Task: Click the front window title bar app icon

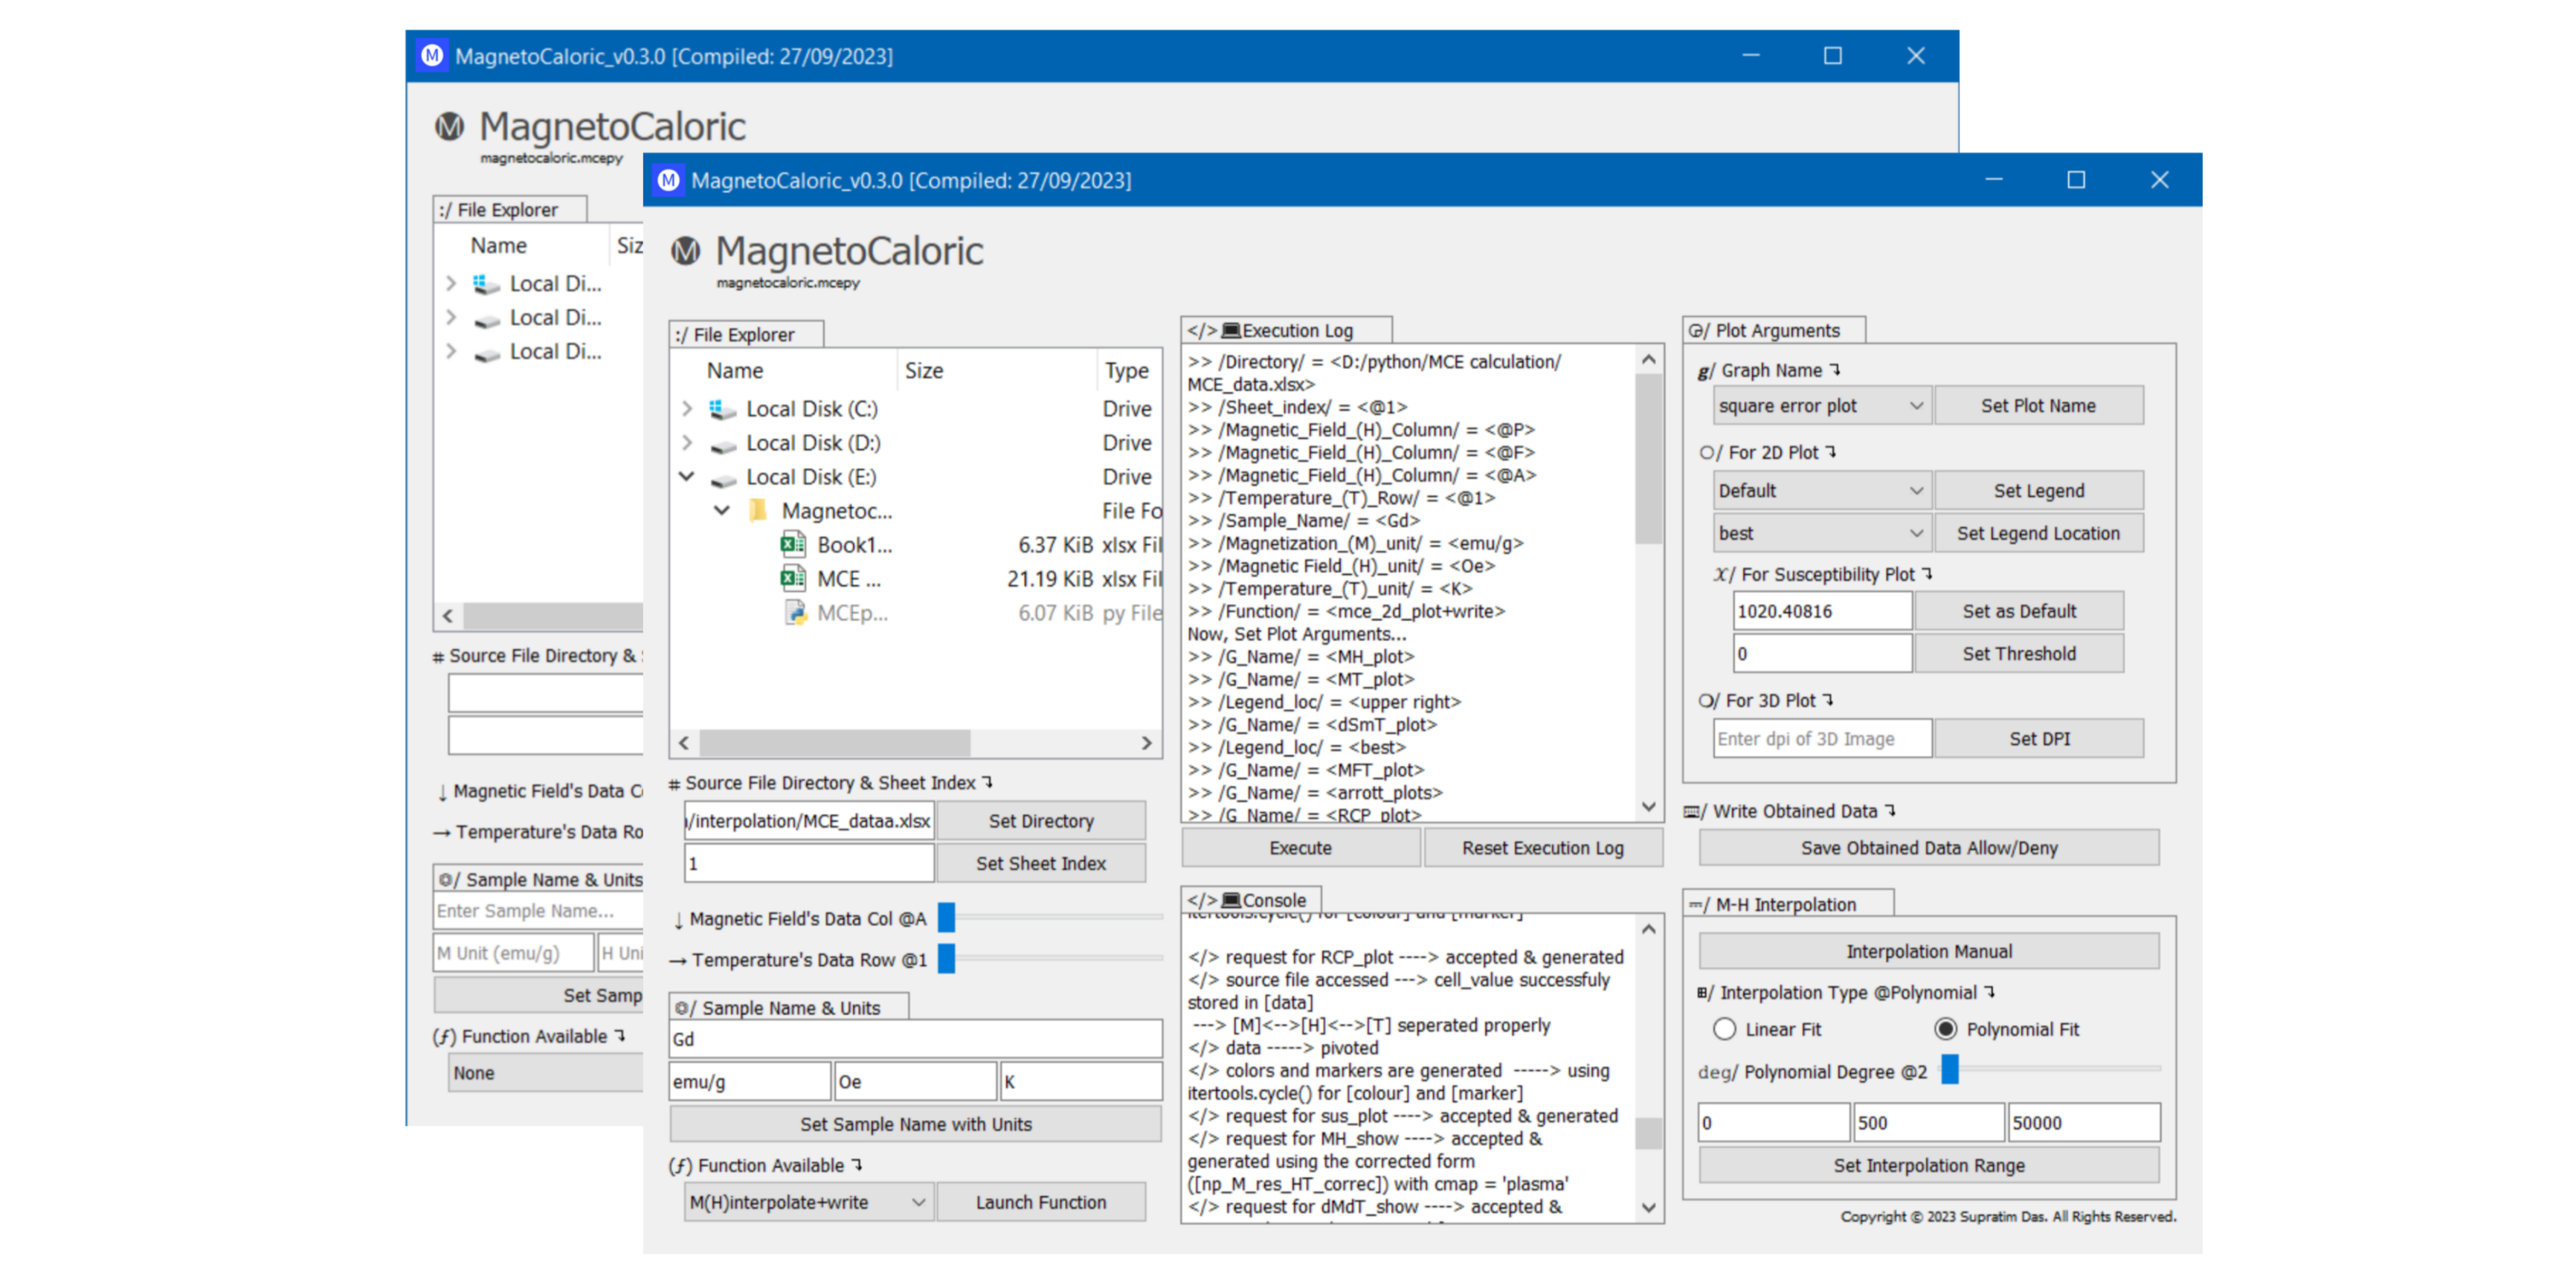Action: [x=669, y=180]
